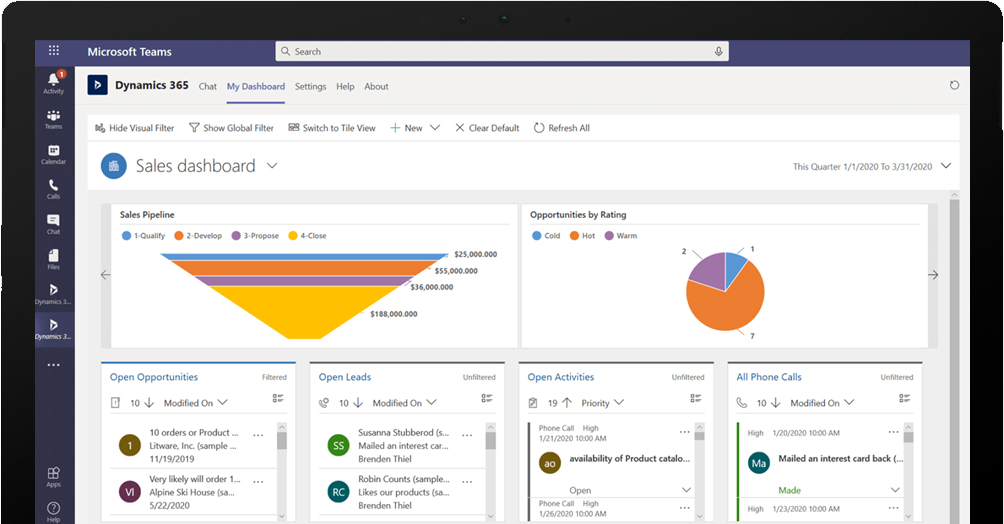
Task: Open more options for Susanna Stubberod lead
Action: [467, 435]
